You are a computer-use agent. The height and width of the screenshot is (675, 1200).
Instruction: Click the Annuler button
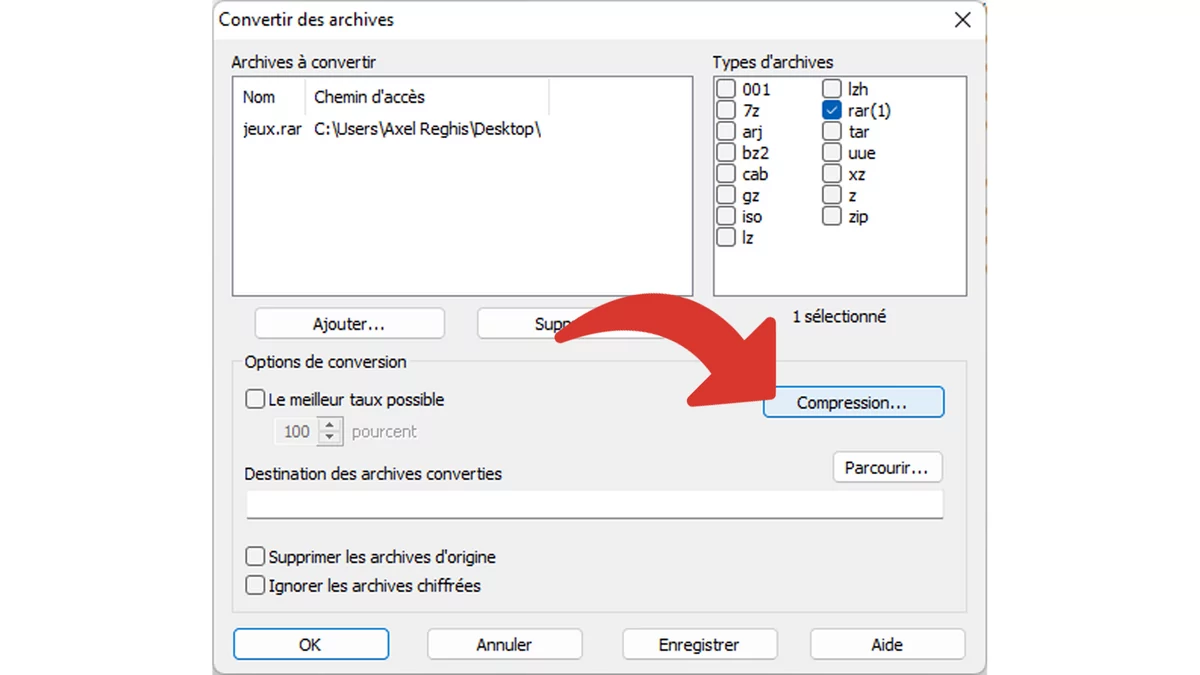504,644
